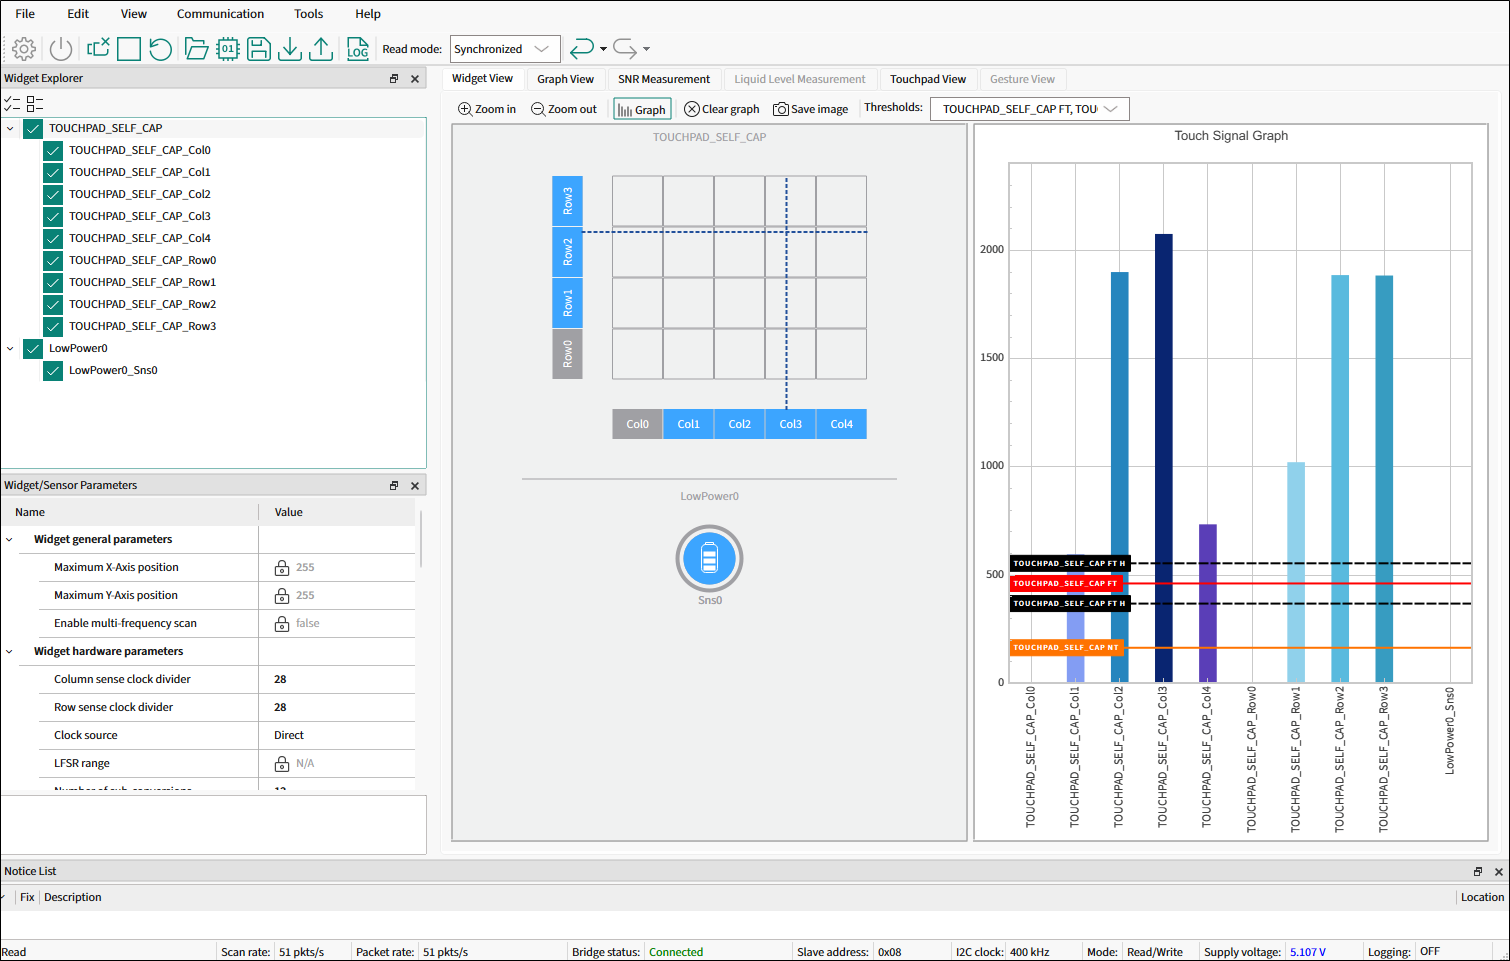Switch to the Touchpad View tab

[x=928, y=79]
